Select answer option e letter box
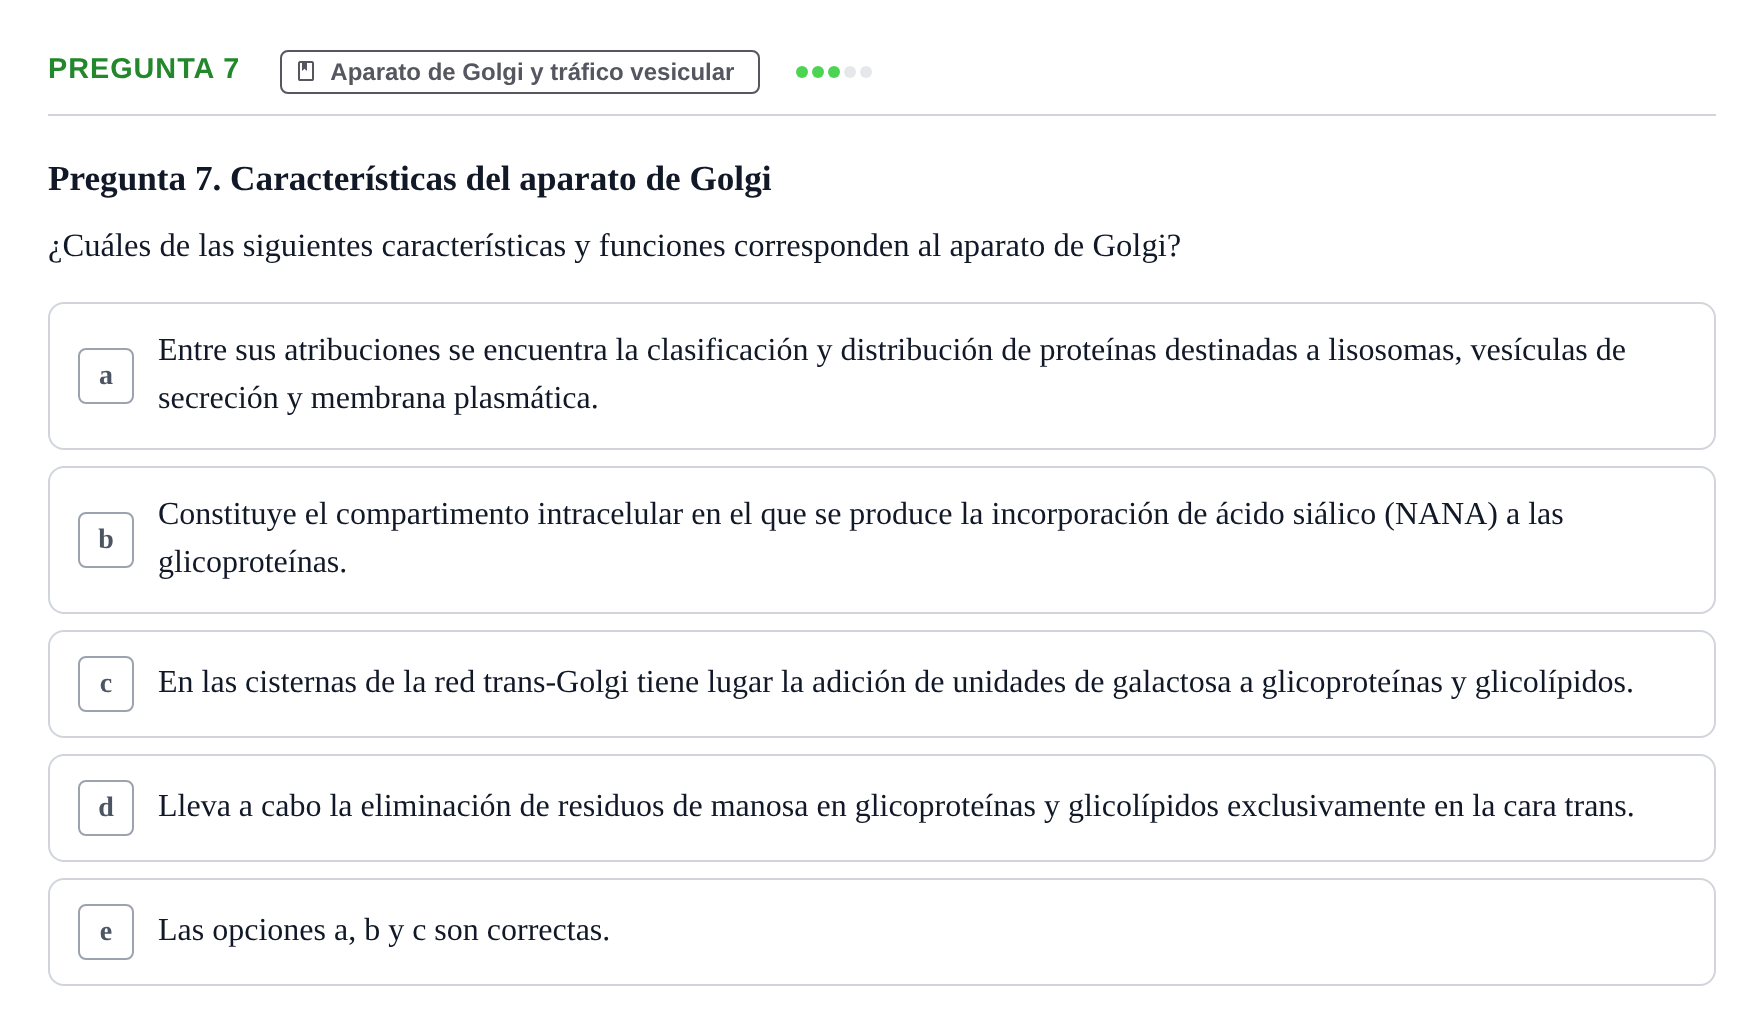This screenshot has width=1764, height=1036. click(106, 932)
